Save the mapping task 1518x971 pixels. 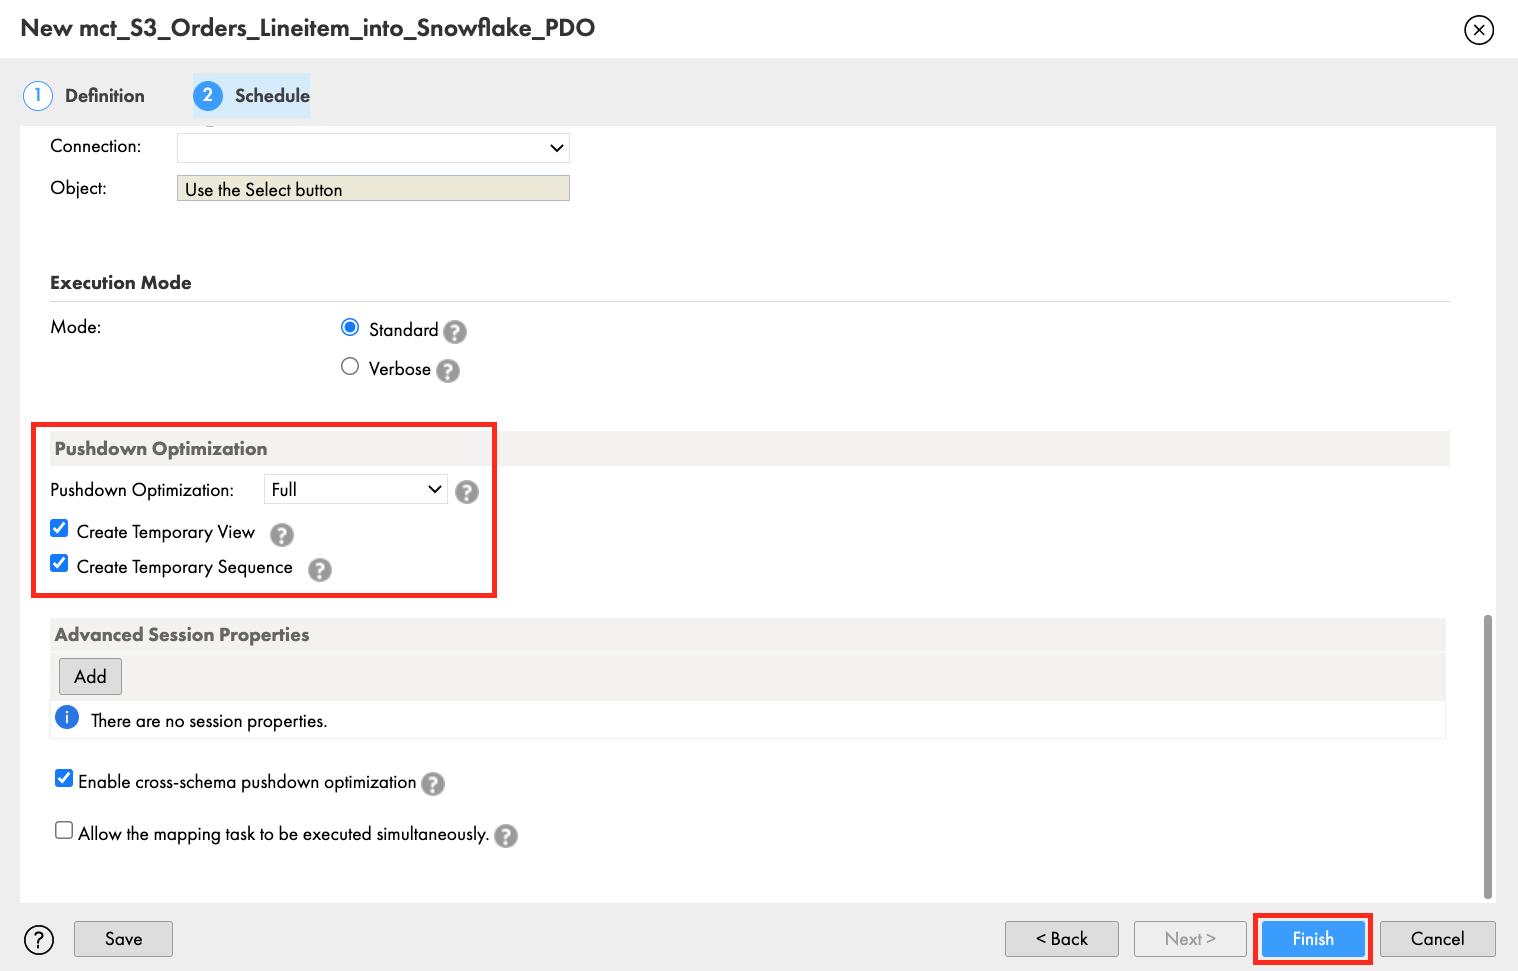tap(123, 939)
